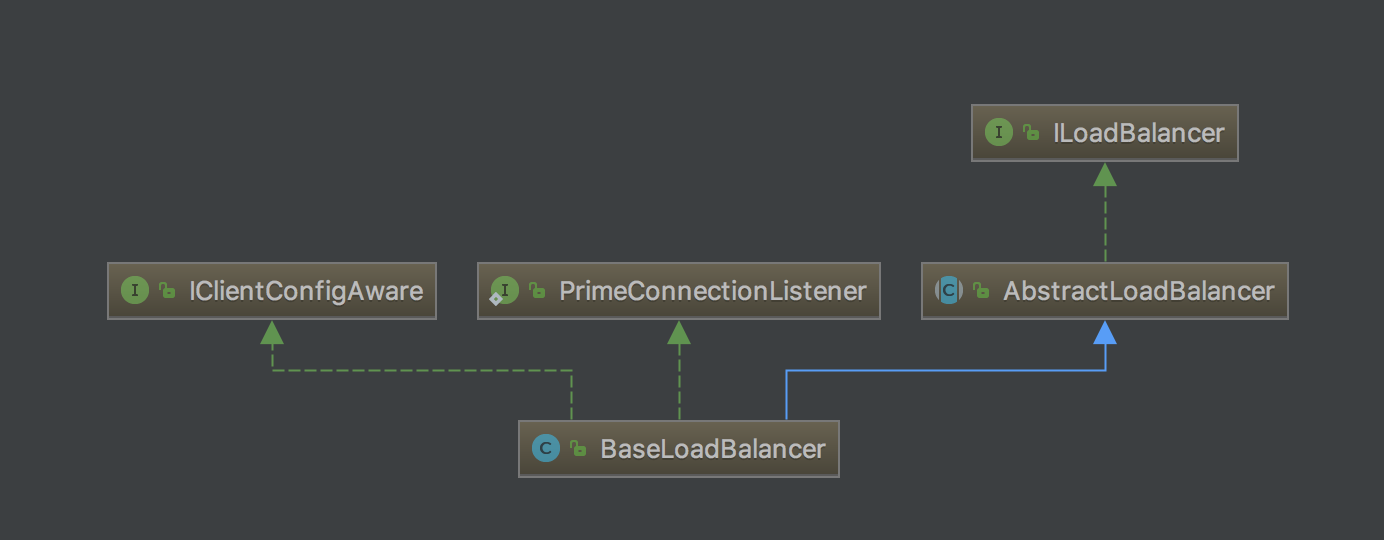Select the ILoadBalancer label text

(1138, 133)
